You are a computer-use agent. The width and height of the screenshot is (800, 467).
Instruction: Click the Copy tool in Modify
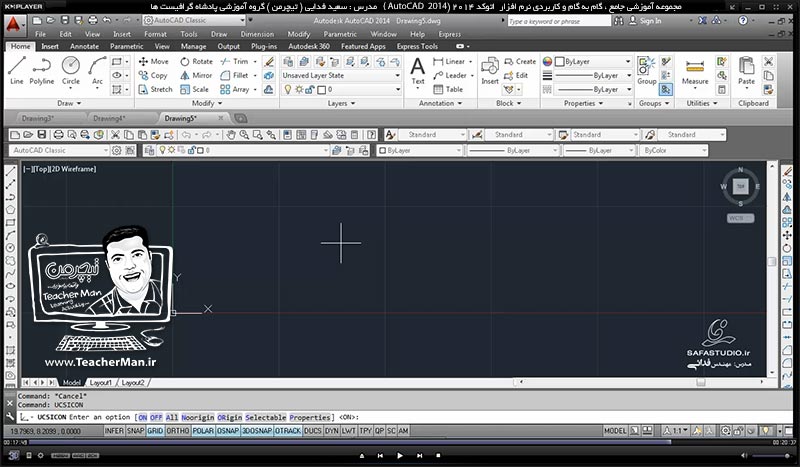pyautogui.click(x=153, y=75)
